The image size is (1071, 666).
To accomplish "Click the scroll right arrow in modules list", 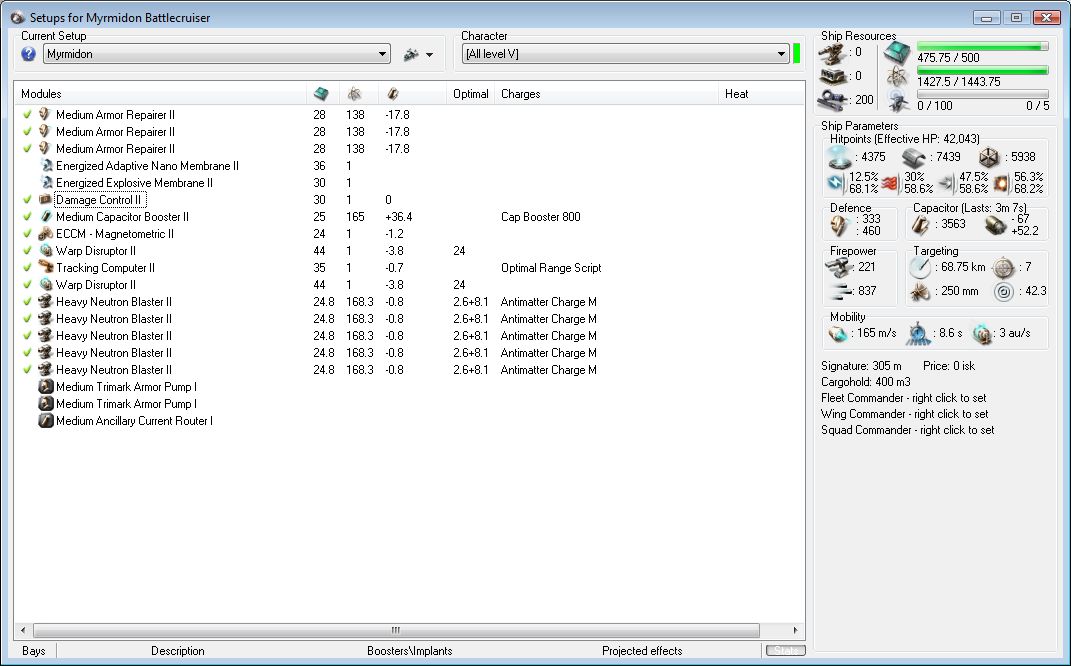I will [795, 630].
